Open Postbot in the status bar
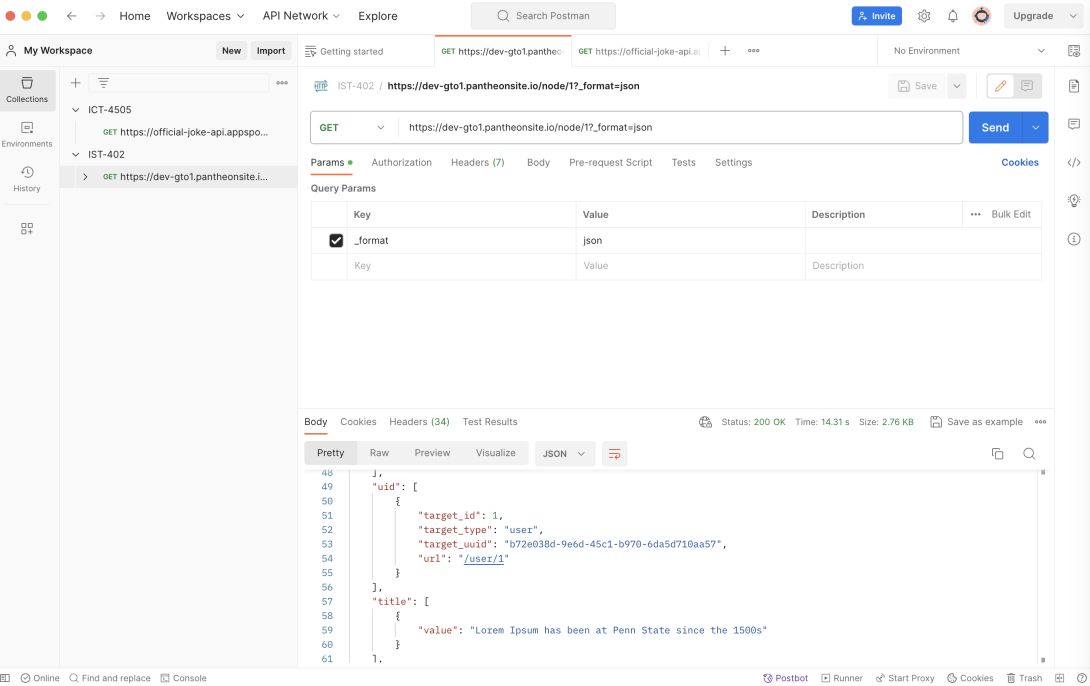1090x686 pixels. (786, 678)
